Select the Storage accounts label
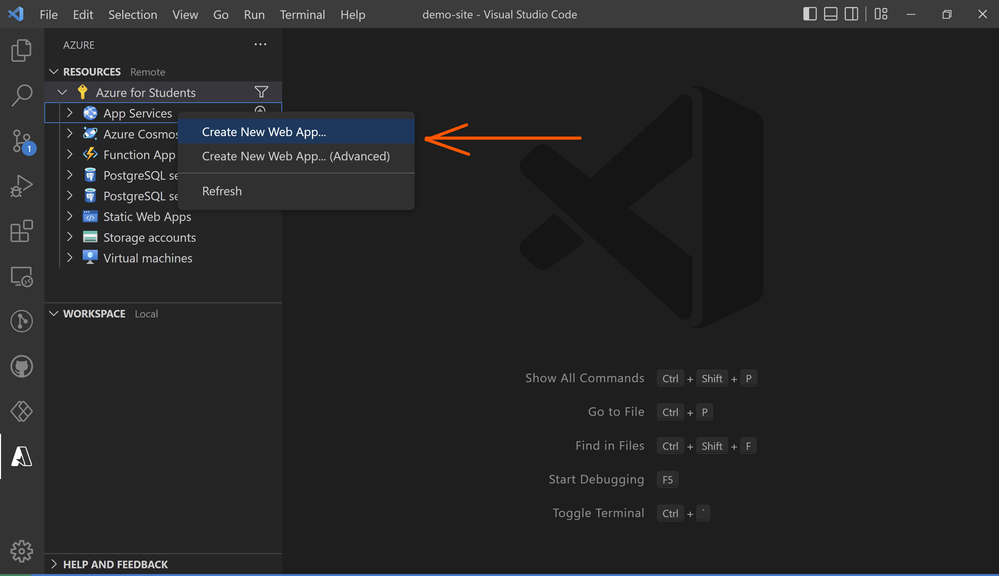The image size is (999, 576). pos(150,238)
